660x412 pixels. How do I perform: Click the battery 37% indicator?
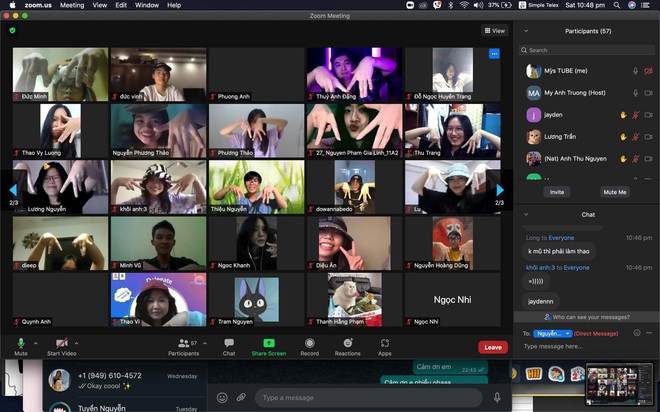(500, 5)
